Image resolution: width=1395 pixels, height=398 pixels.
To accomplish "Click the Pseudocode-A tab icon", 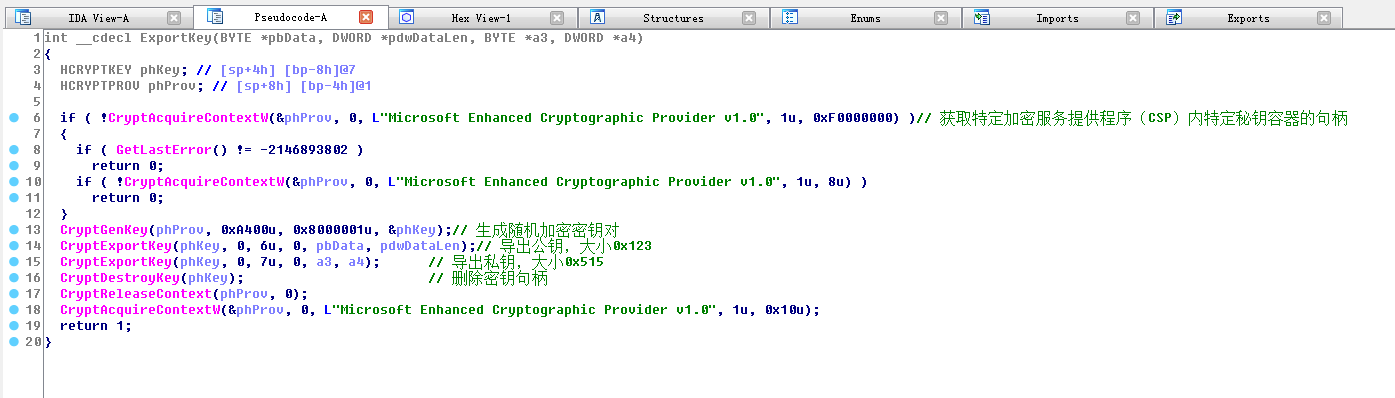I will pos(214,17).
